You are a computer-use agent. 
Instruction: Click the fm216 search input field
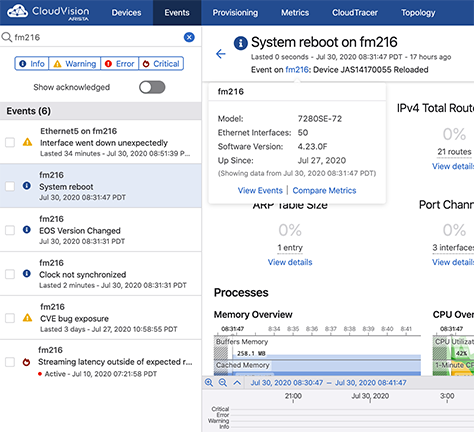point(97,37)
